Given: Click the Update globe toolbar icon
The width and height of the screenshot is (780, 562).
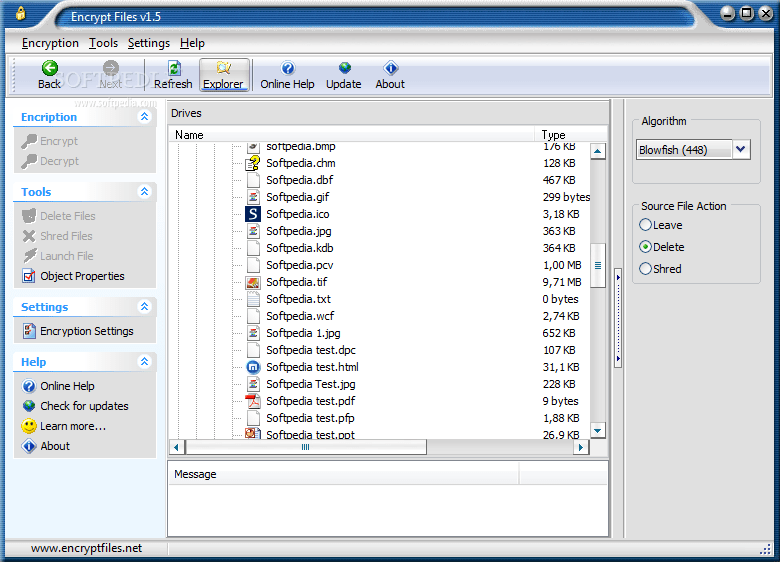Looking at the screenshot, I should click(344, 68).
